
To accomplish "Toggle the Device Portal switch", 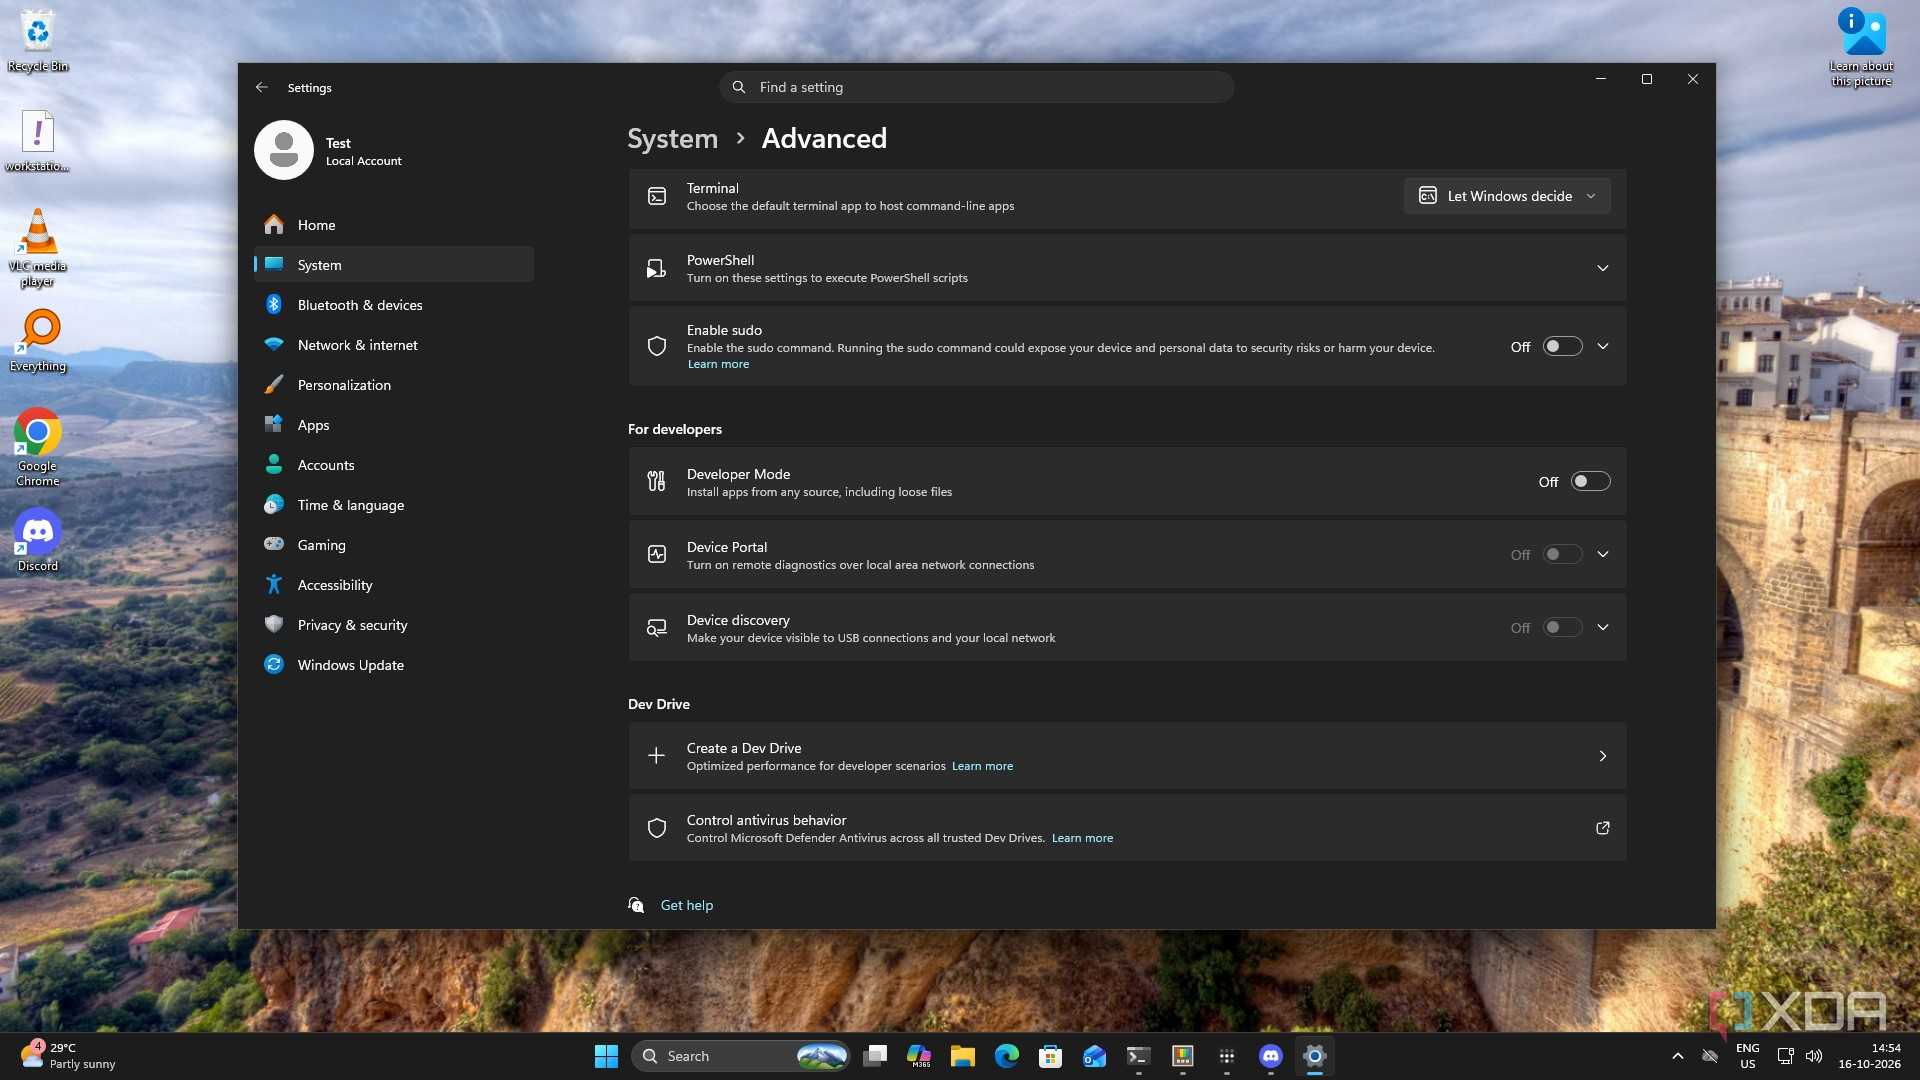I will click(x=1562, y=555).
